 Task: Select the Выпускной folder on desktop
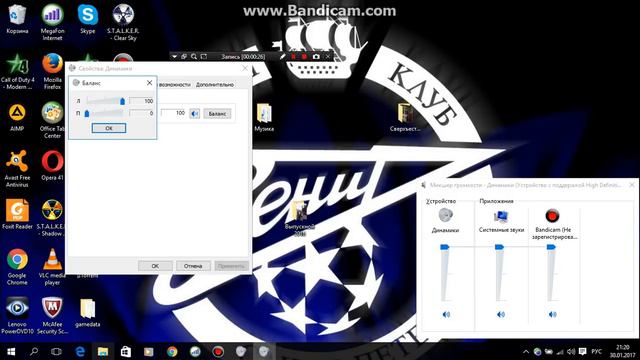pos(300,218)
